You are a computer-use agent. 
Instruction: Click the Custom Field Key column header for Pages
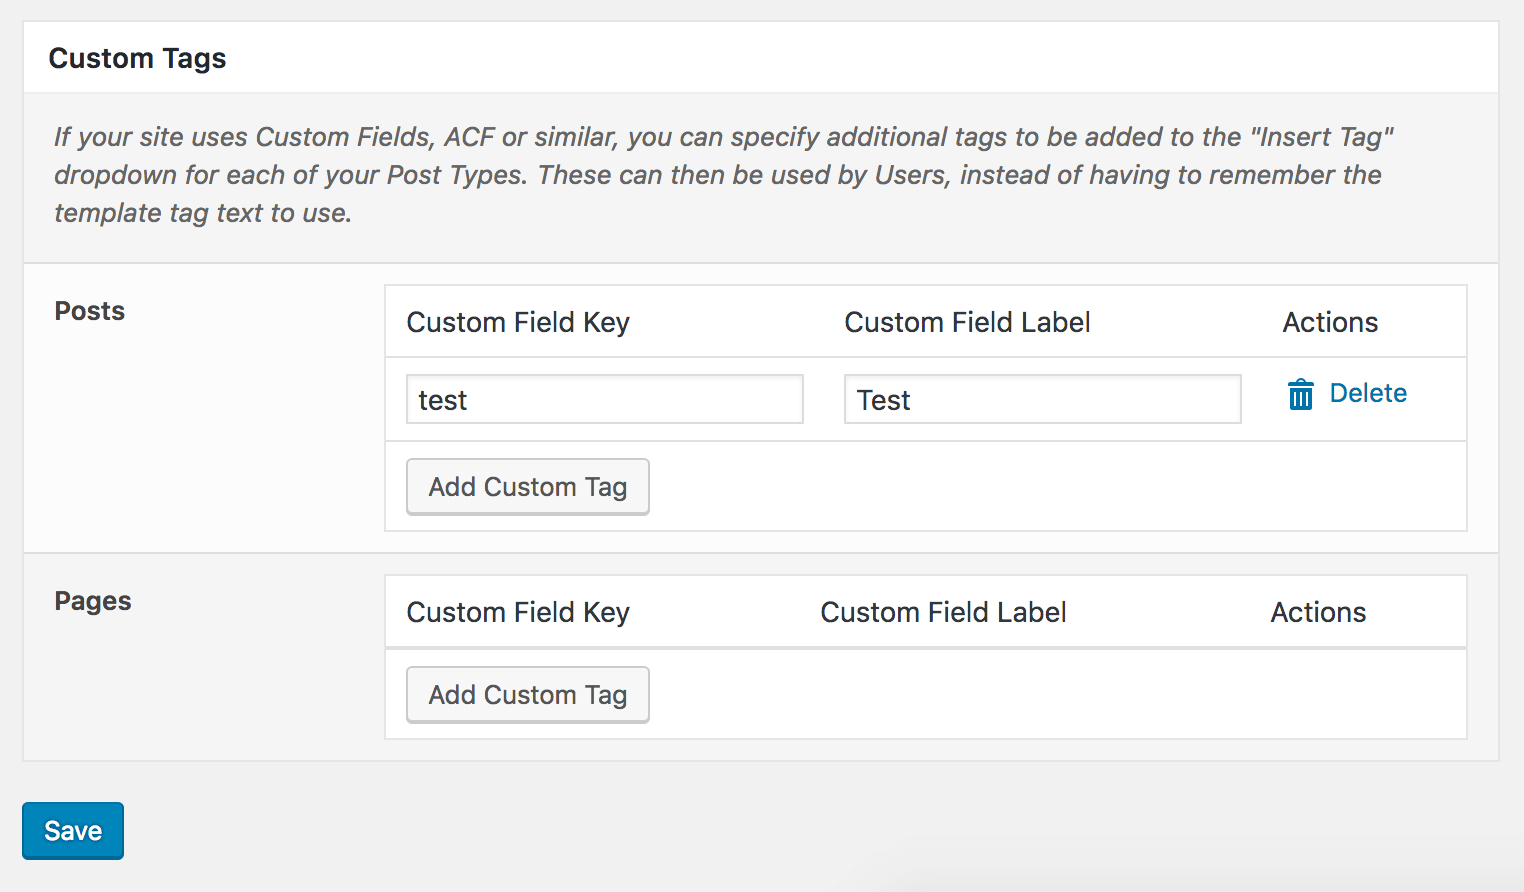518,612
